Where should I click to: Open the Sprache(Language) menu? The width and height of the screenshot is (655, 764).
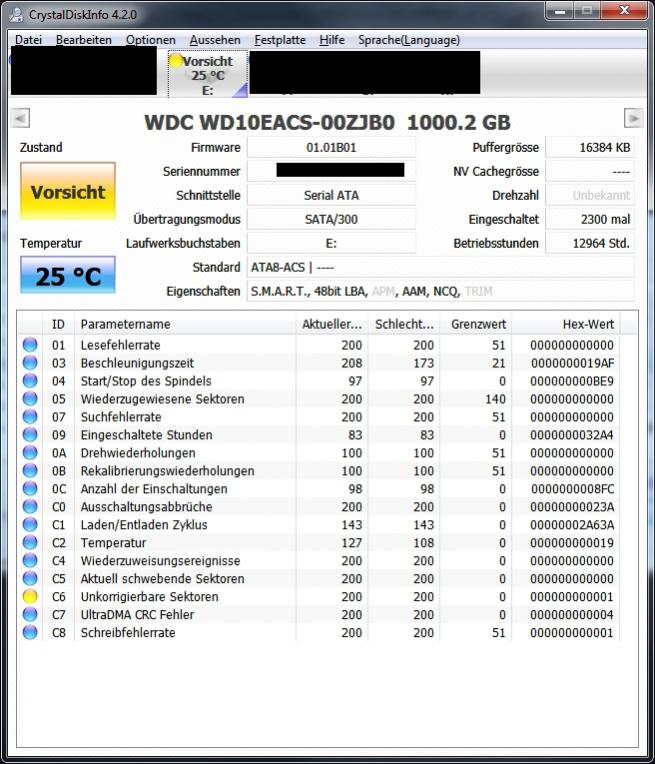(409, 40)
